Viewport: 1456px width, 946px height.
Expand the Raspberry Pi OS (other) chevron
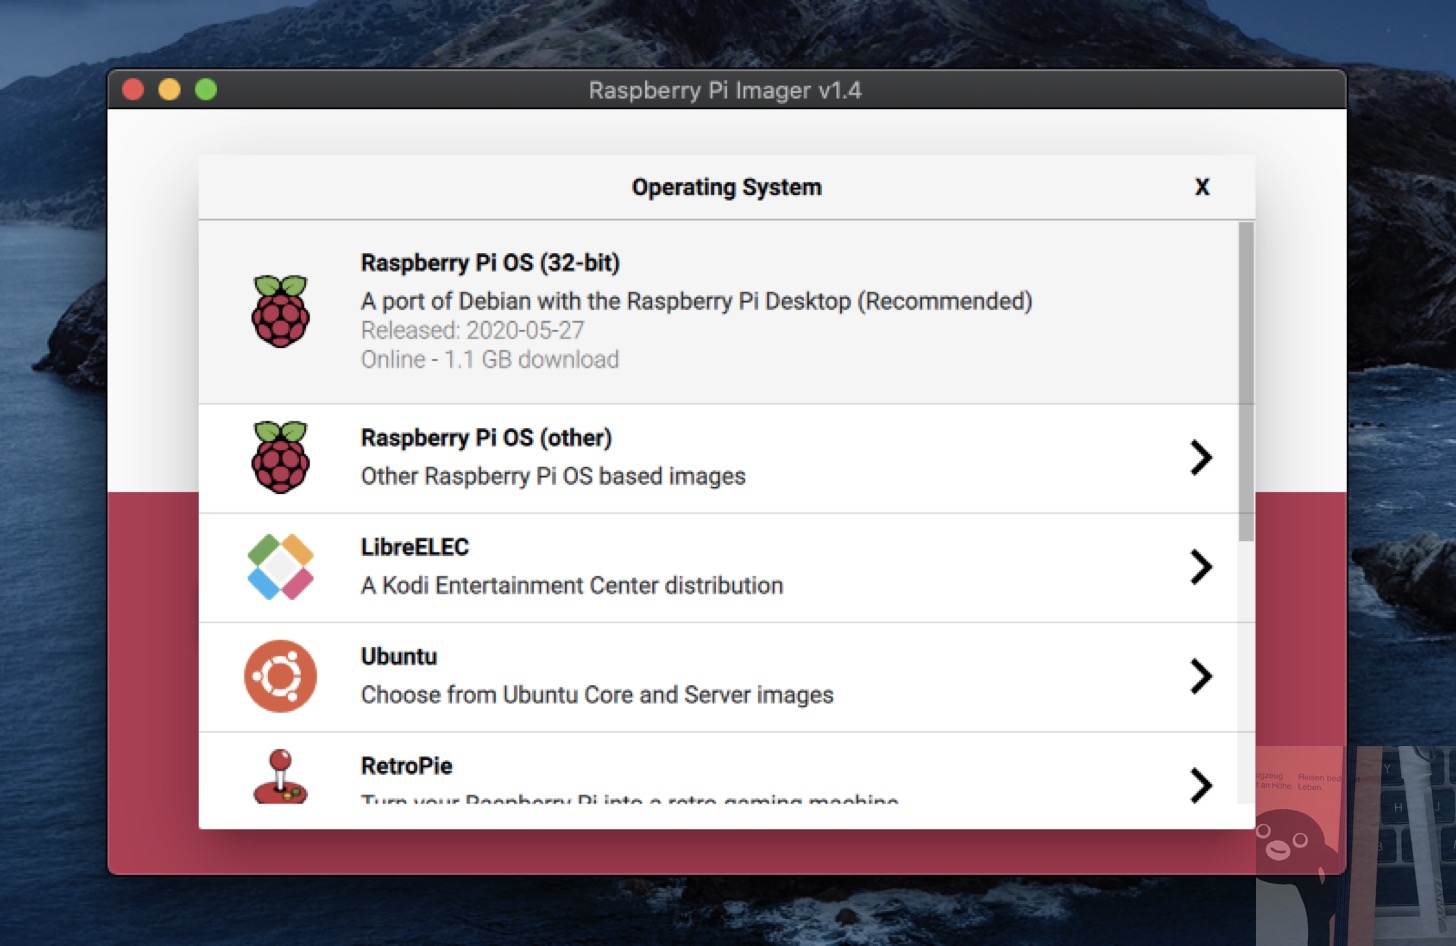(1201, 458)
